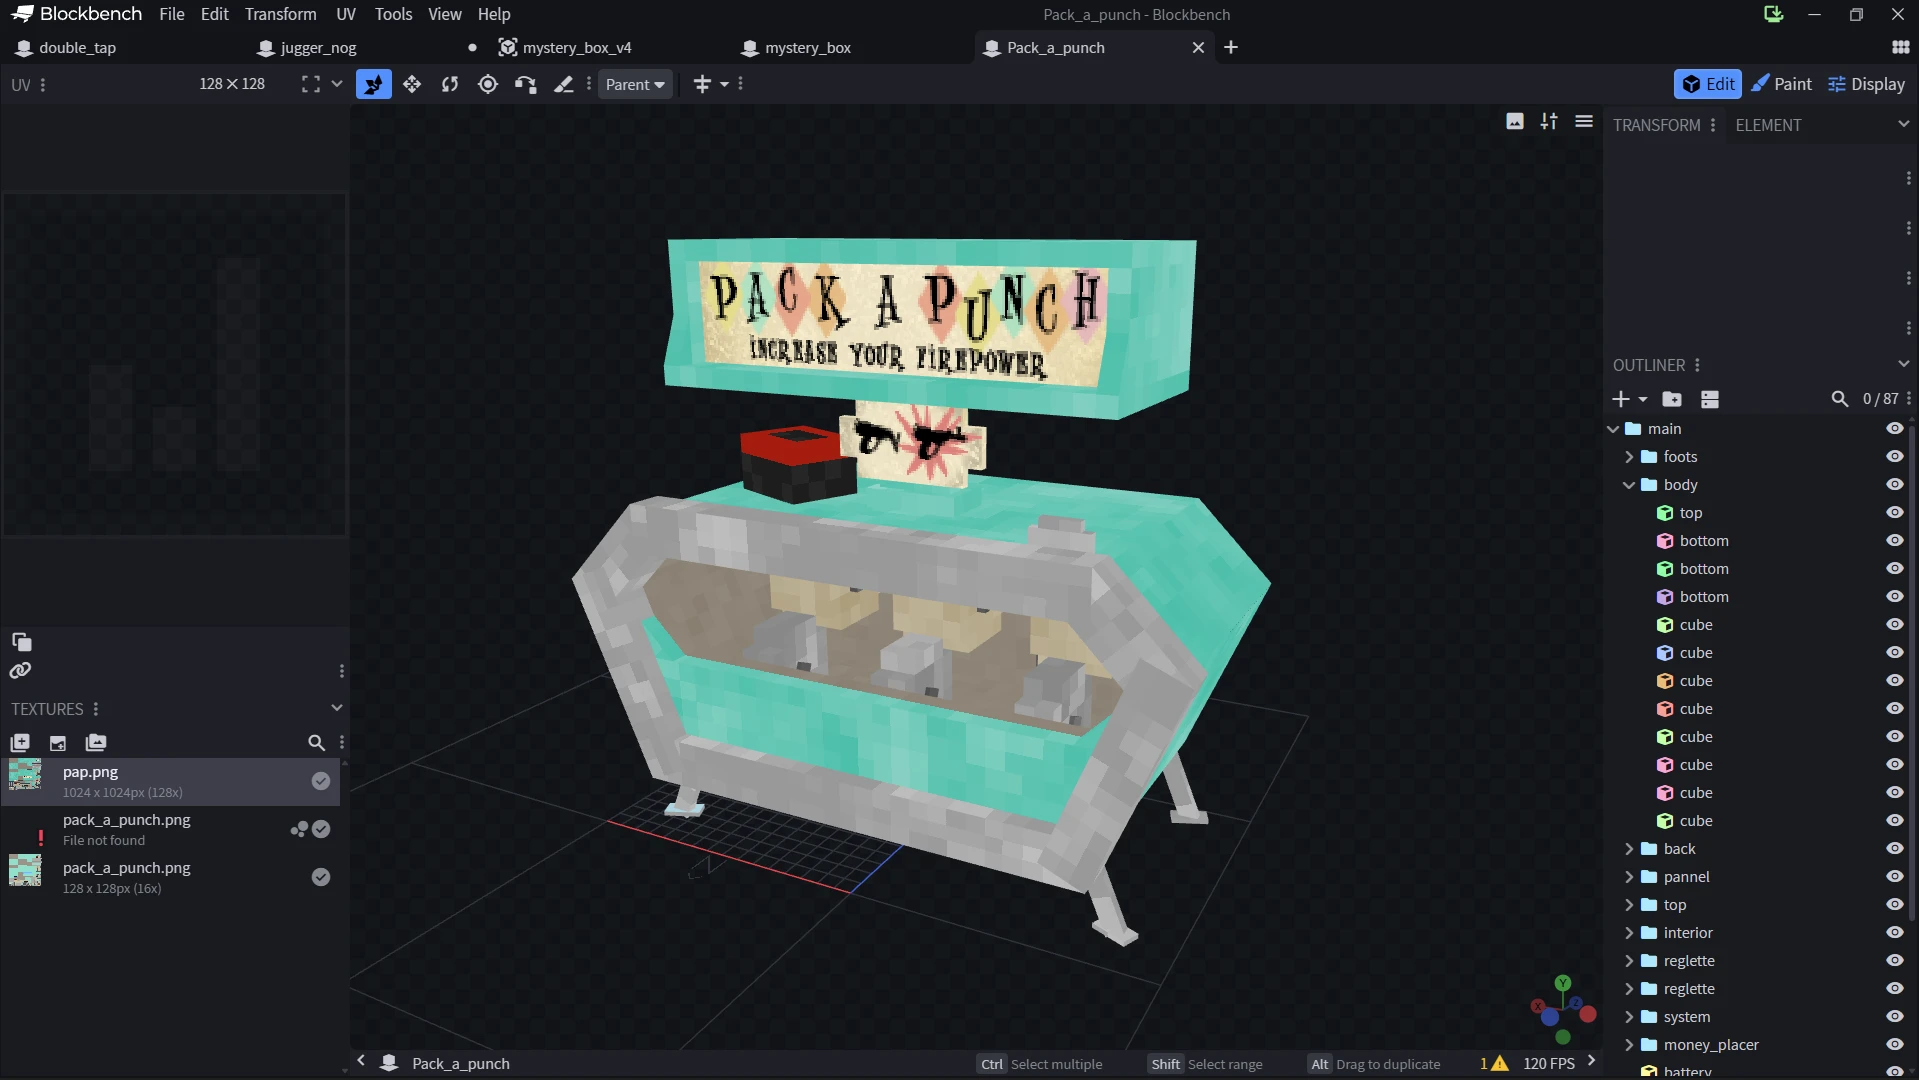1919x1080 pixels.
Task: Toggle visibility of money_placer group
Action: point(1894,1044)
